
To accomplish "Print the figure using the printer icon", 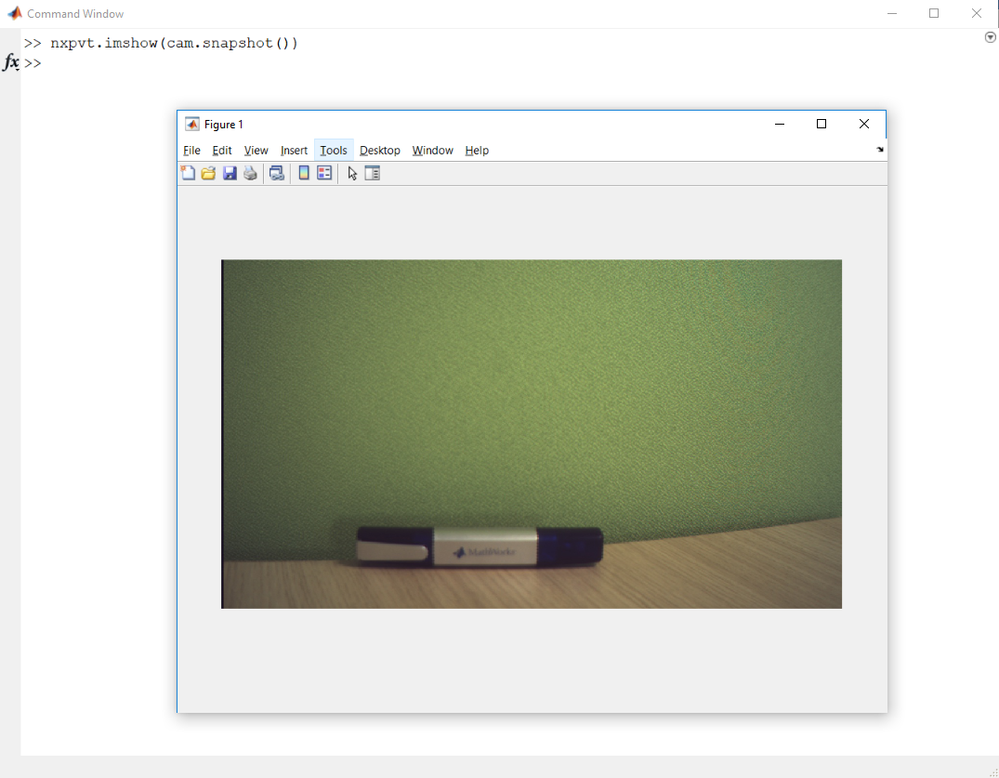I will click(250, 173).
